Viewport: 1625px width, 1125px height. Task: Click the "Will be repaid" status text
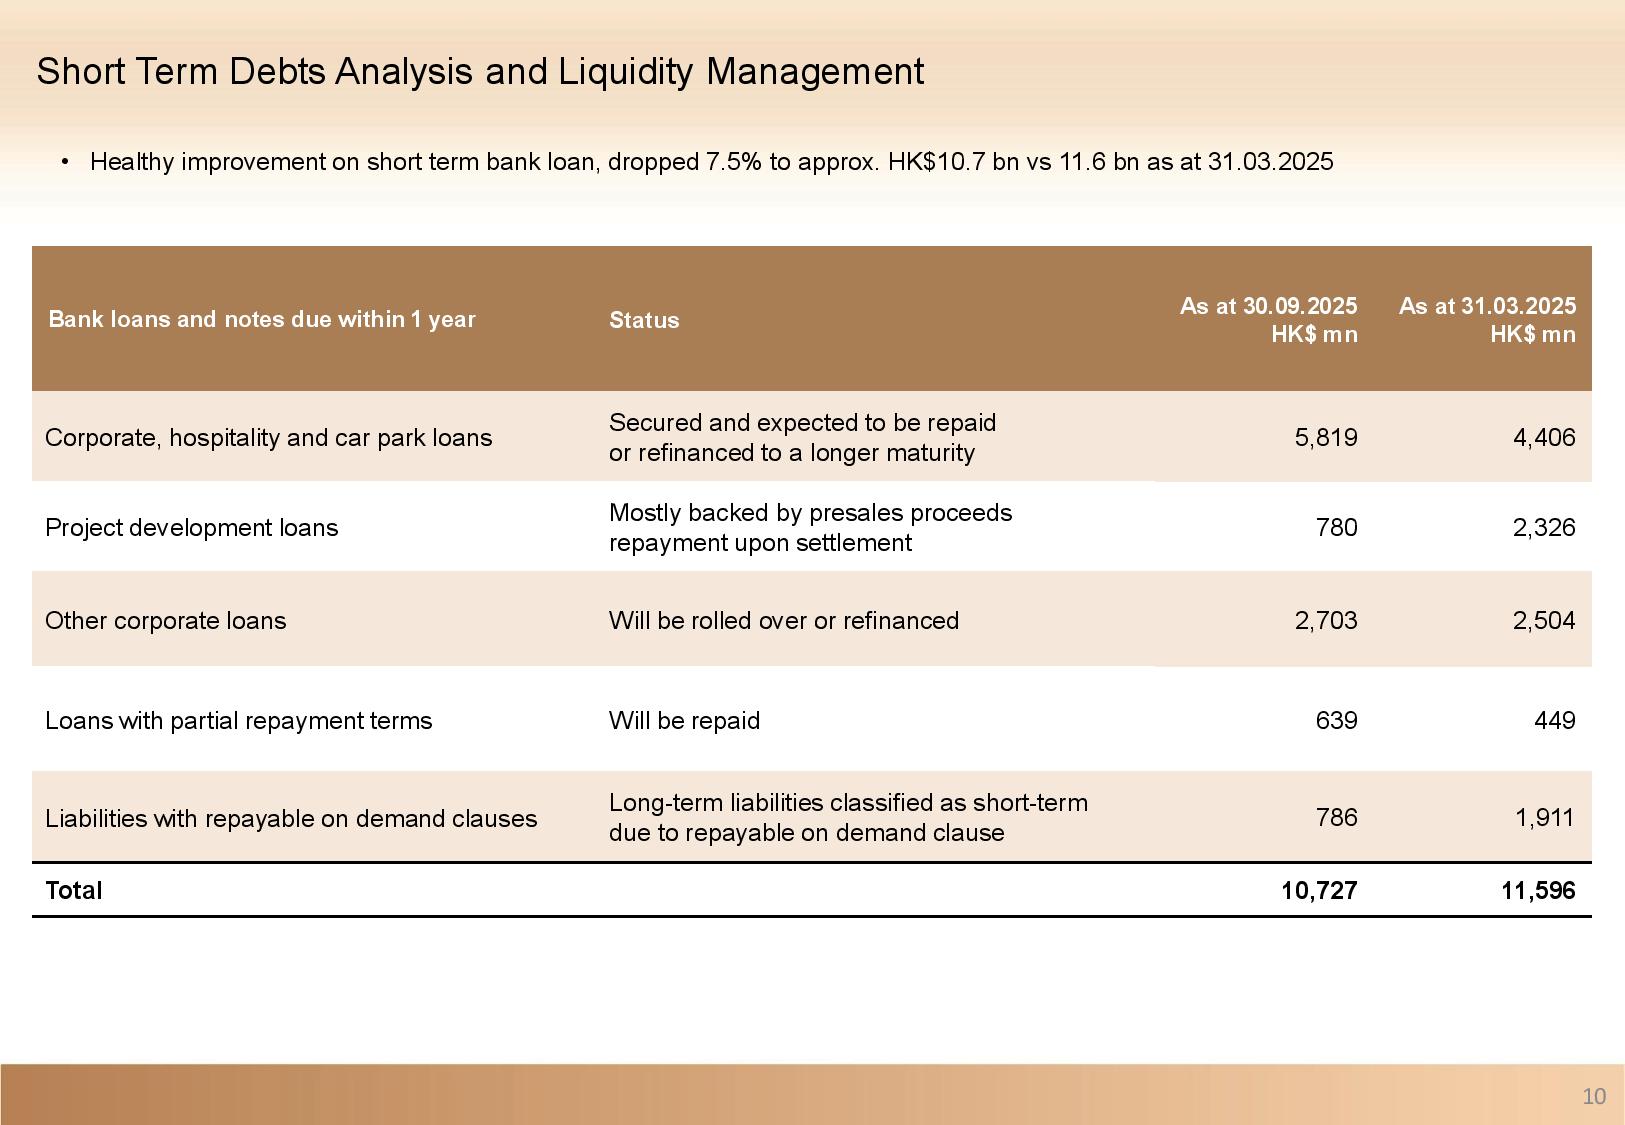(x=684, y=721)
